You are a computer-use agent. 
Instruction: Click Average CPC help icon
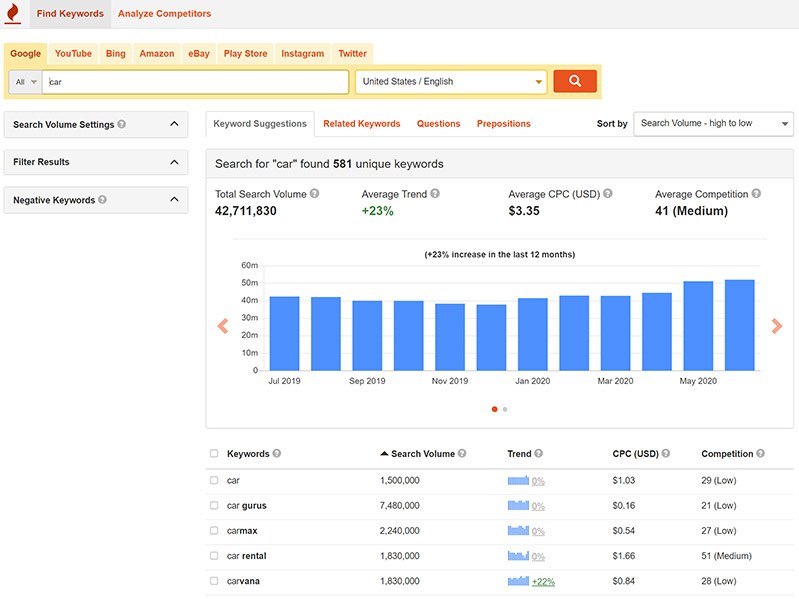click(x=607, y=194)
